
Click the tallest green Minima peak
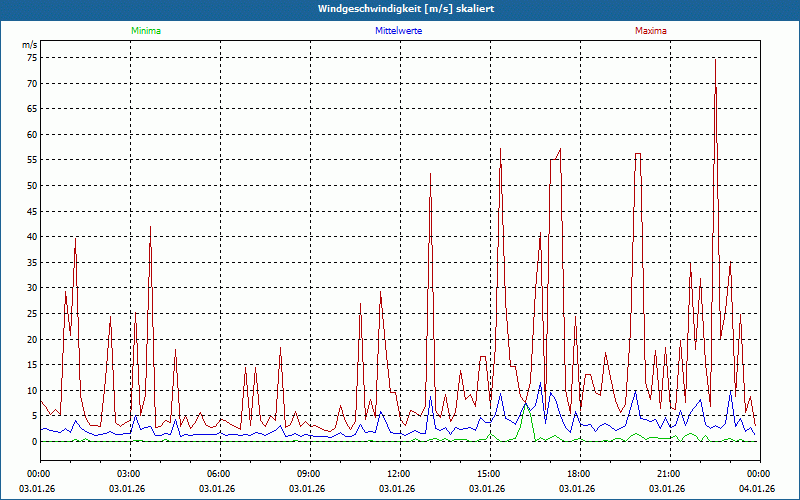[x=526, y=404]
